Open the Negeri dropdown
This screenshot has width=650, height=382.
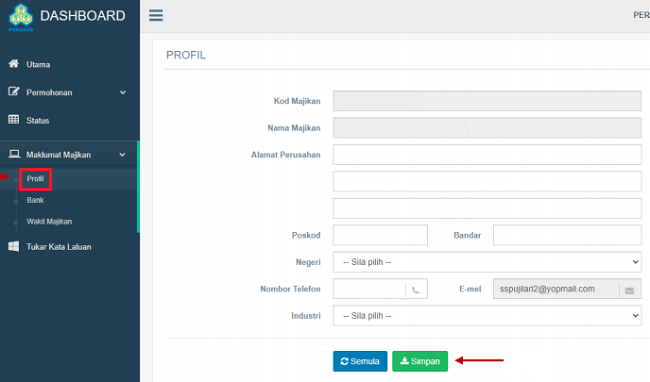487,262
